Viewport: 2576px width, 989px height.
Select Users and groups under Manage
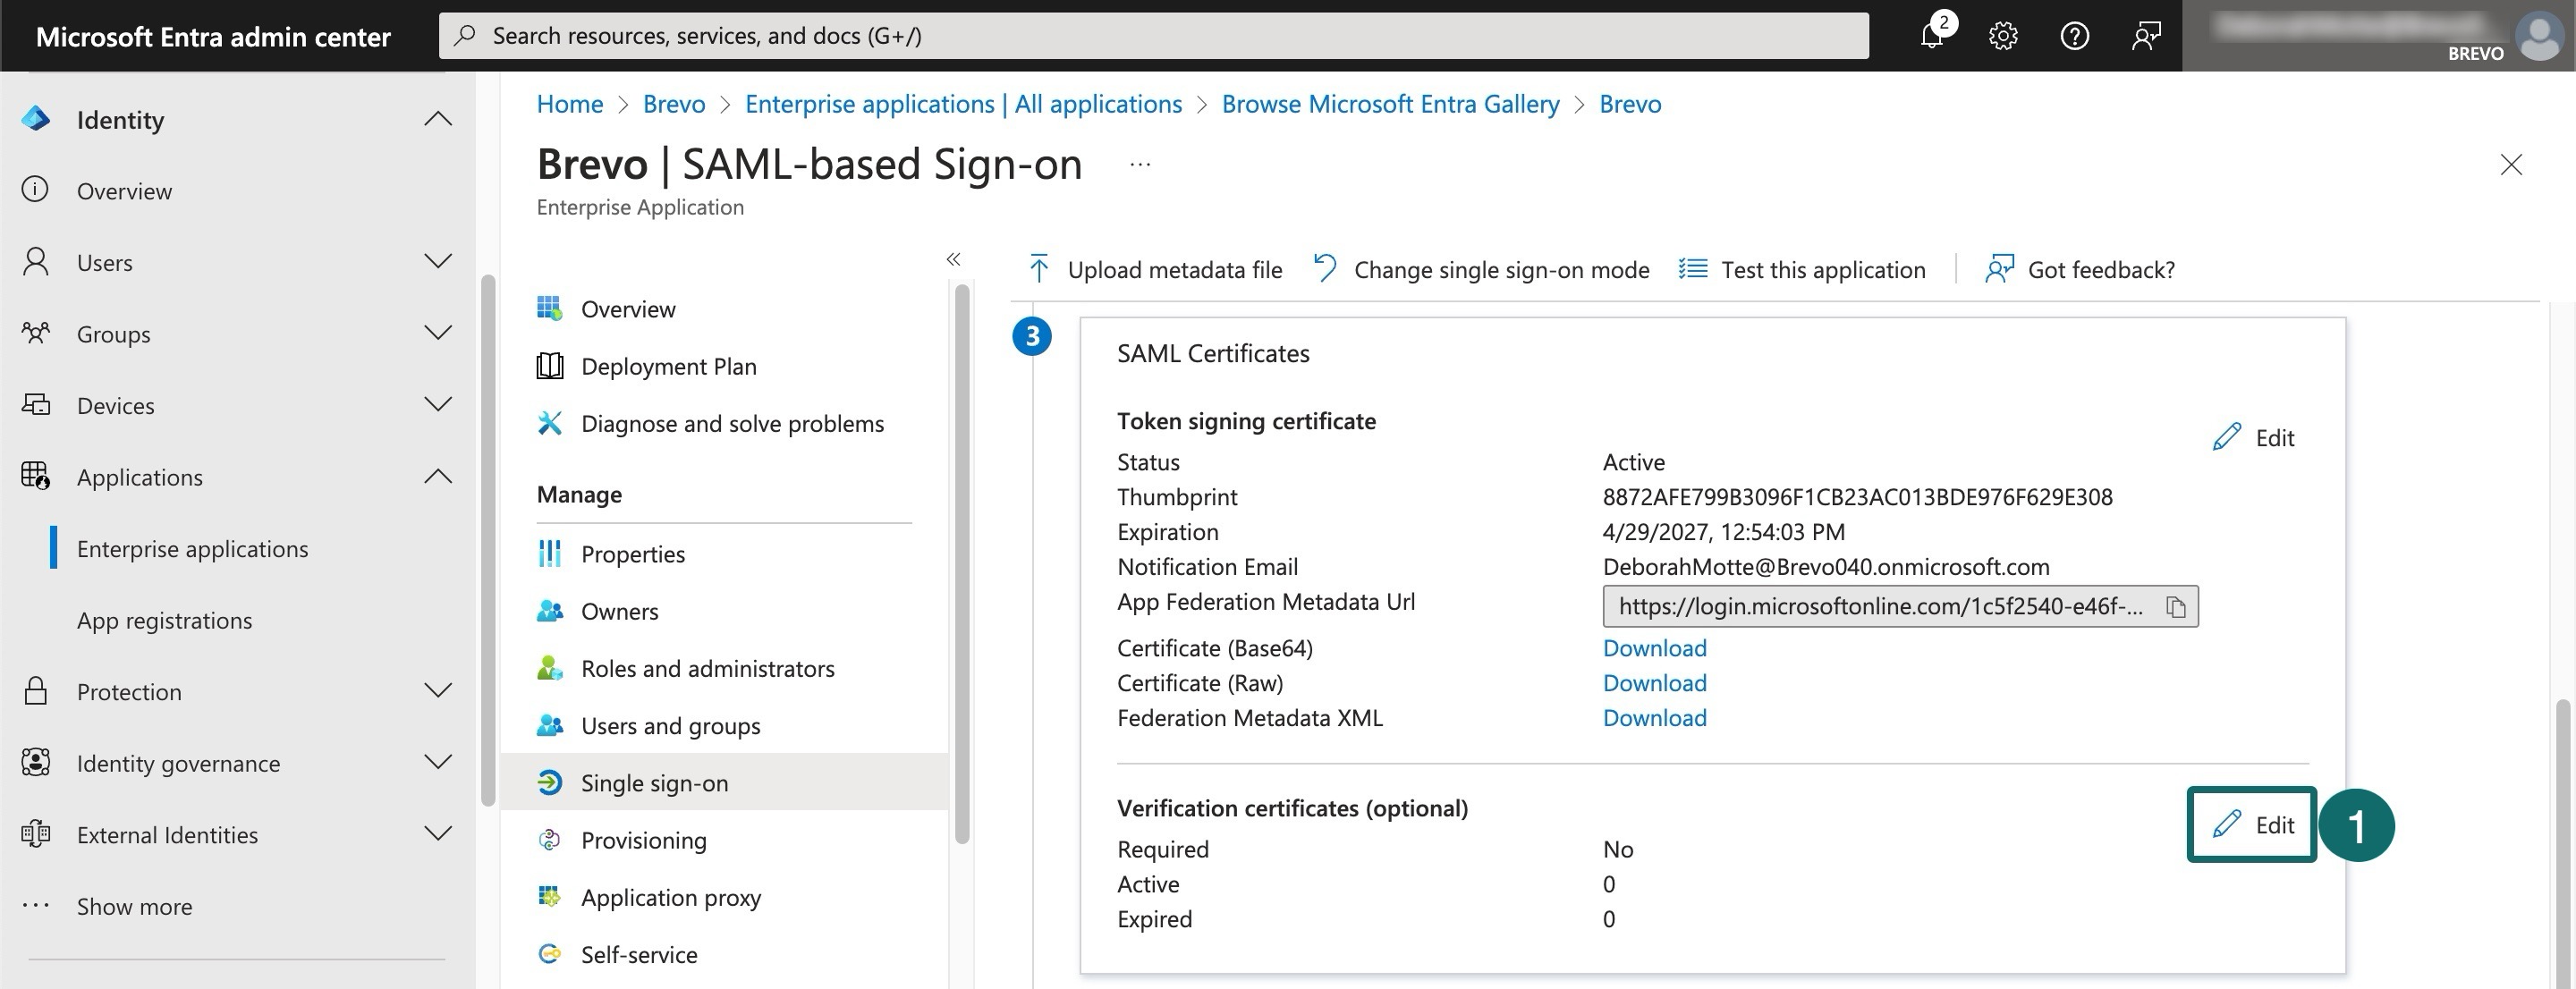point(670,725)
